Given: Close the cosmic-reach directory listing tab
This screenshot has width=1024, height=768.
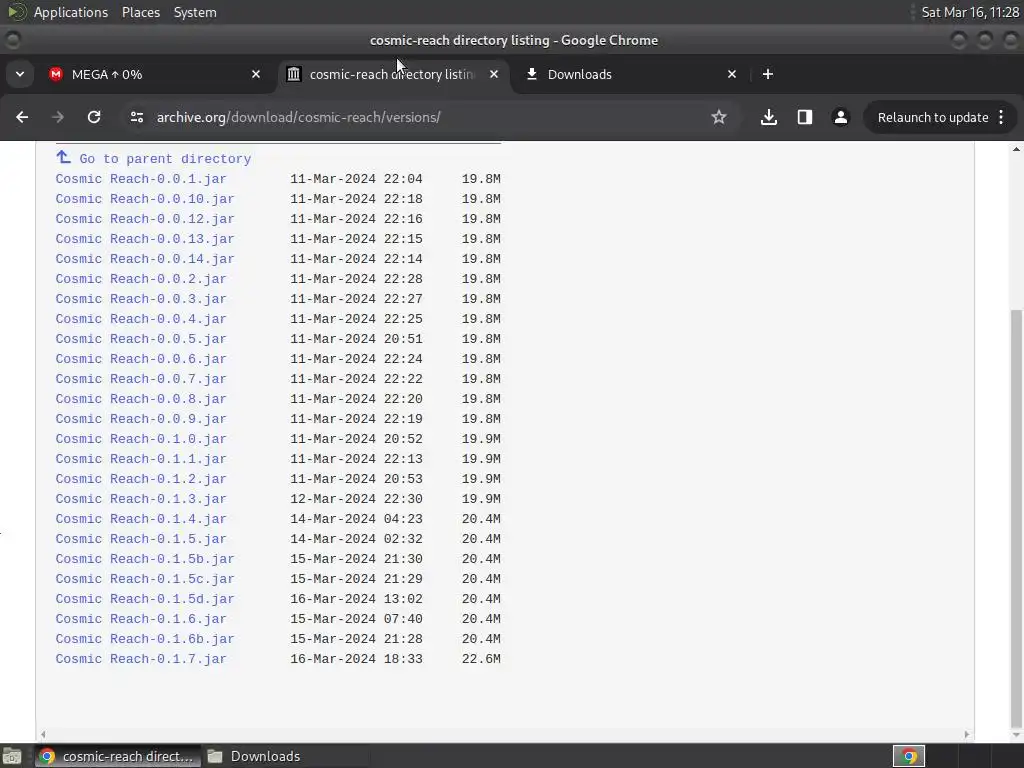Looking at the screenshot, I should [494, 74].
